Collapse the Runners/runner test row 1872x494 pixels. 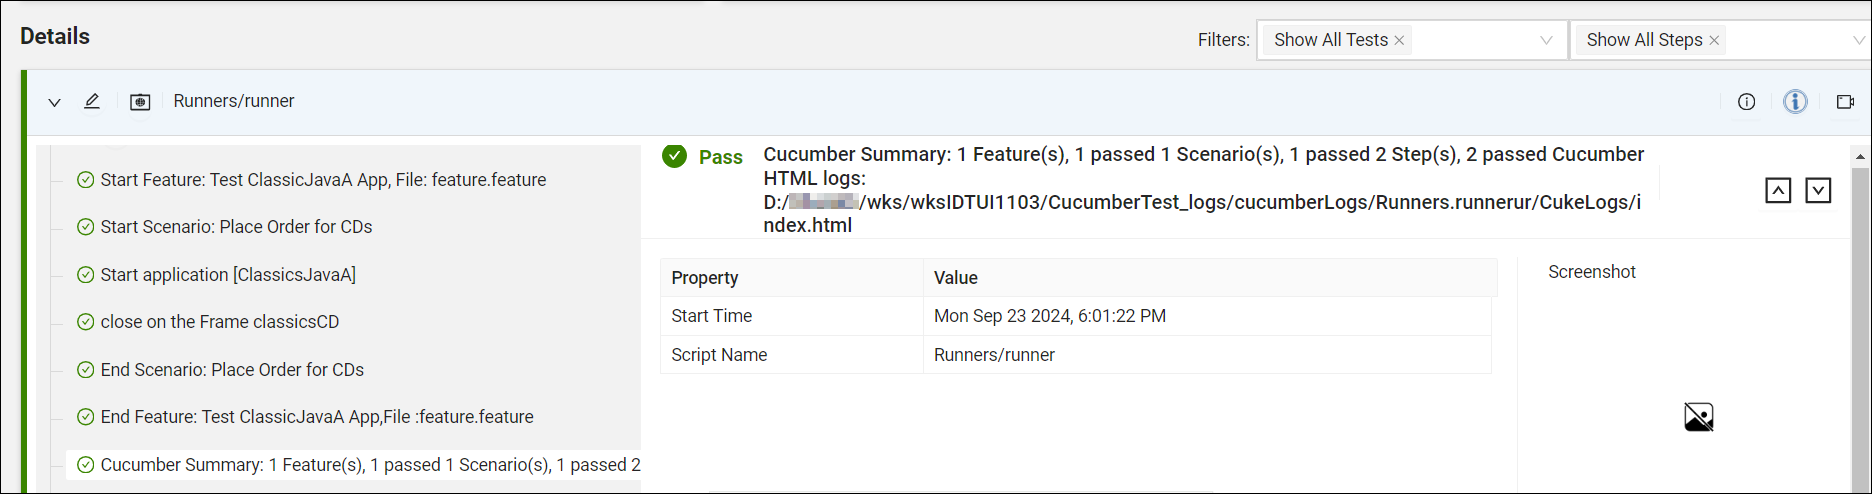[x=55, y=102]
